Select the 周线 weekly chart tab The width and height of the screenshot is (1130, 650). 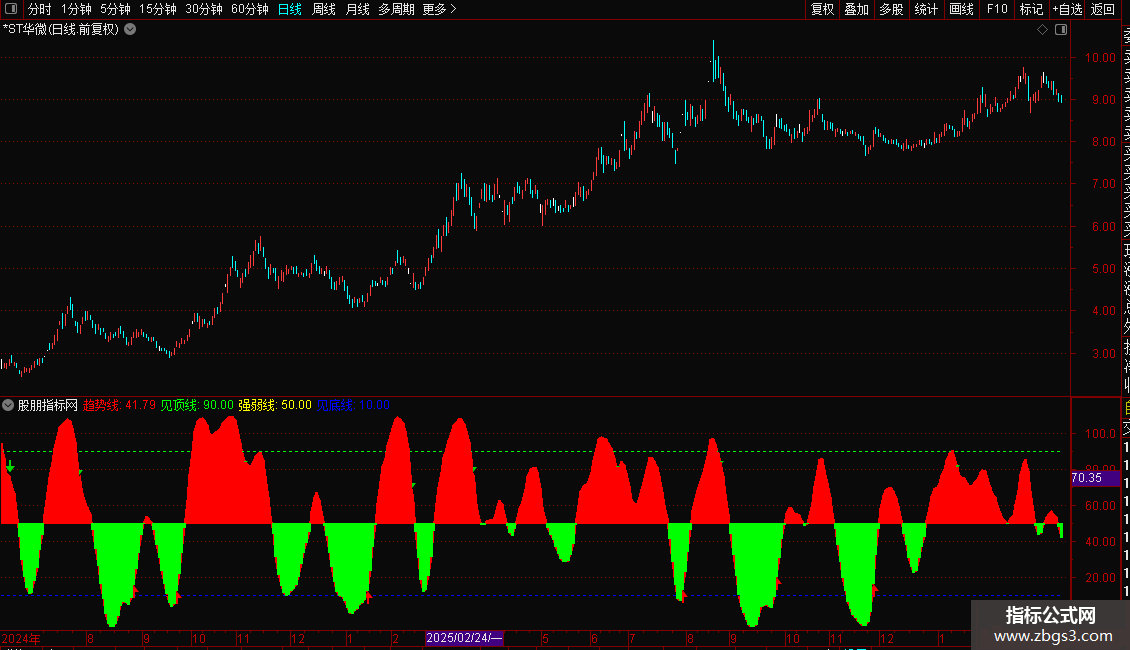click(x=324, y=9)
